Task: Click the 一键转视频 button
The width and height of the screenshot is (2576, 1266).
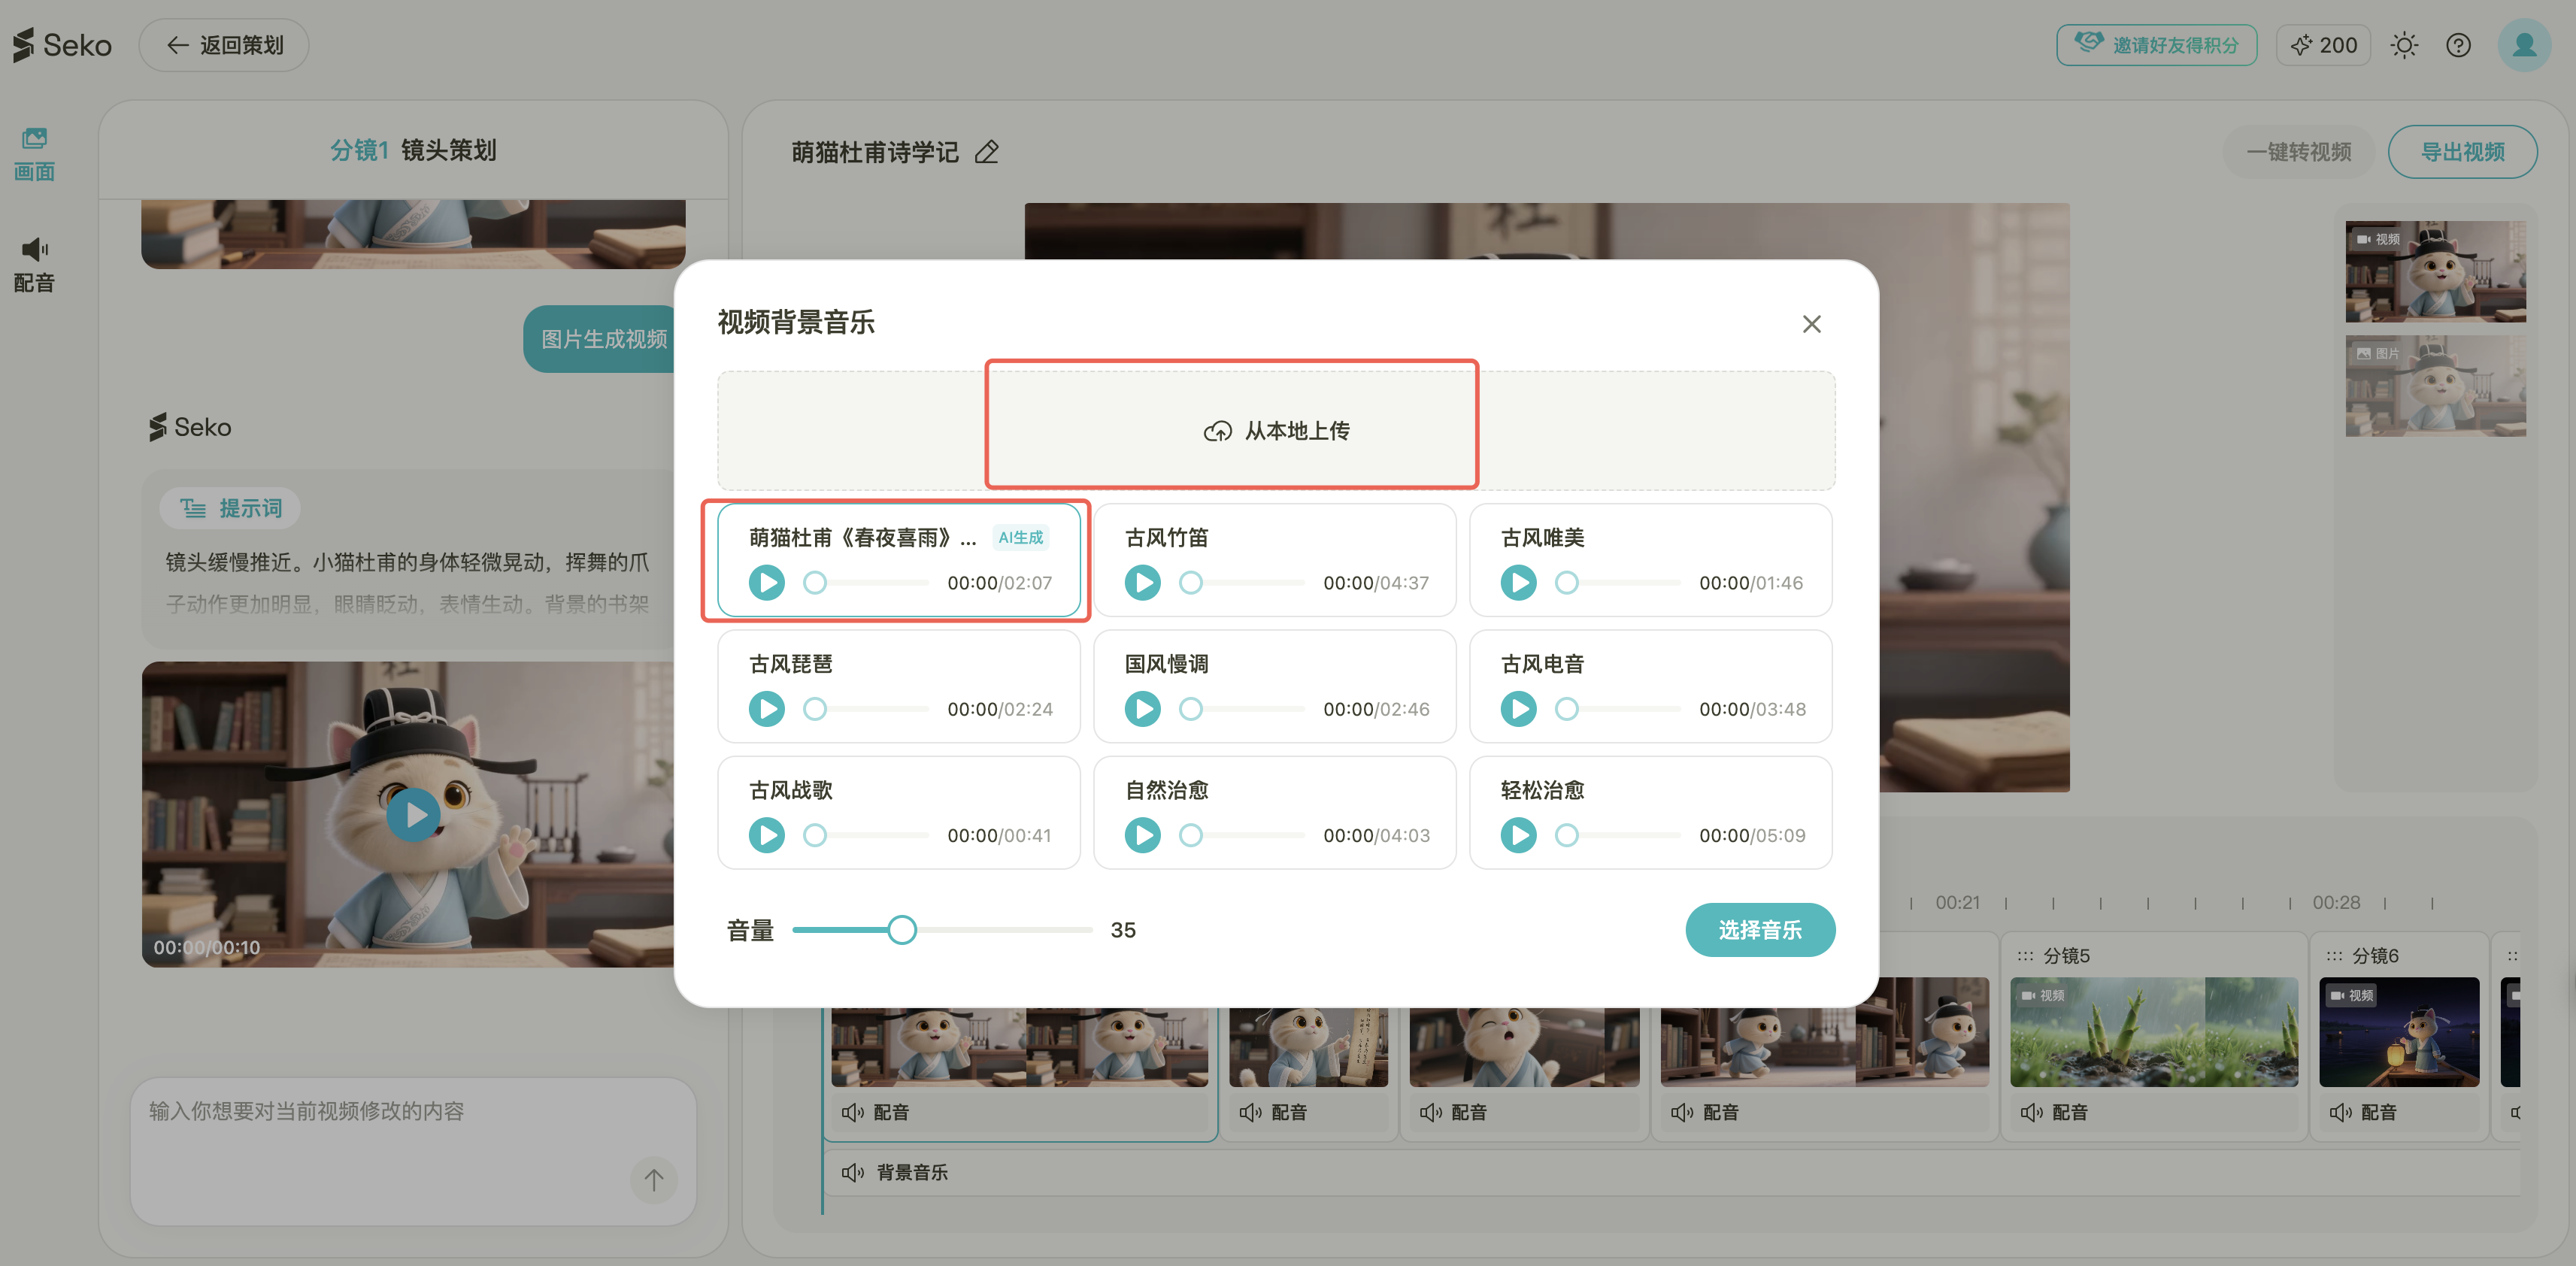Action: click(2298, 152)
